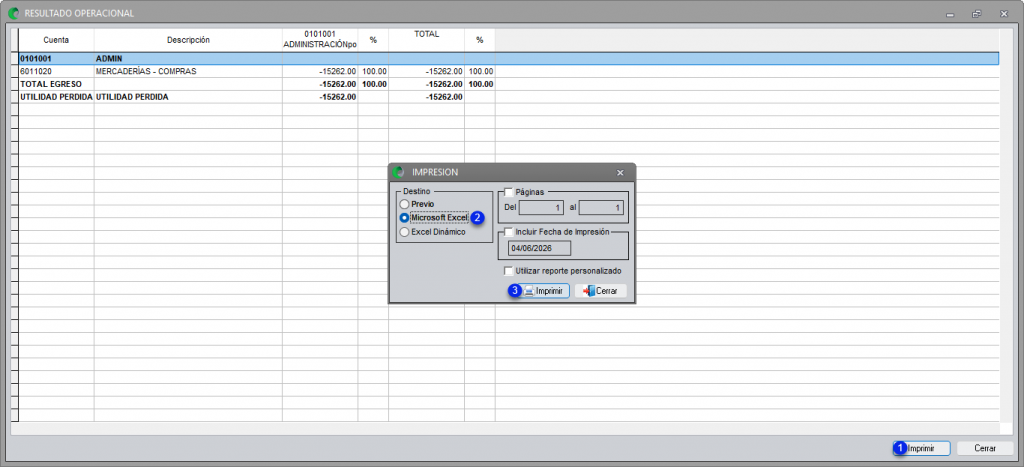The height and width of the screenshot is (467, 1024).
Task: Select the Previo destination radio button
Action: (x=405, y=204)
